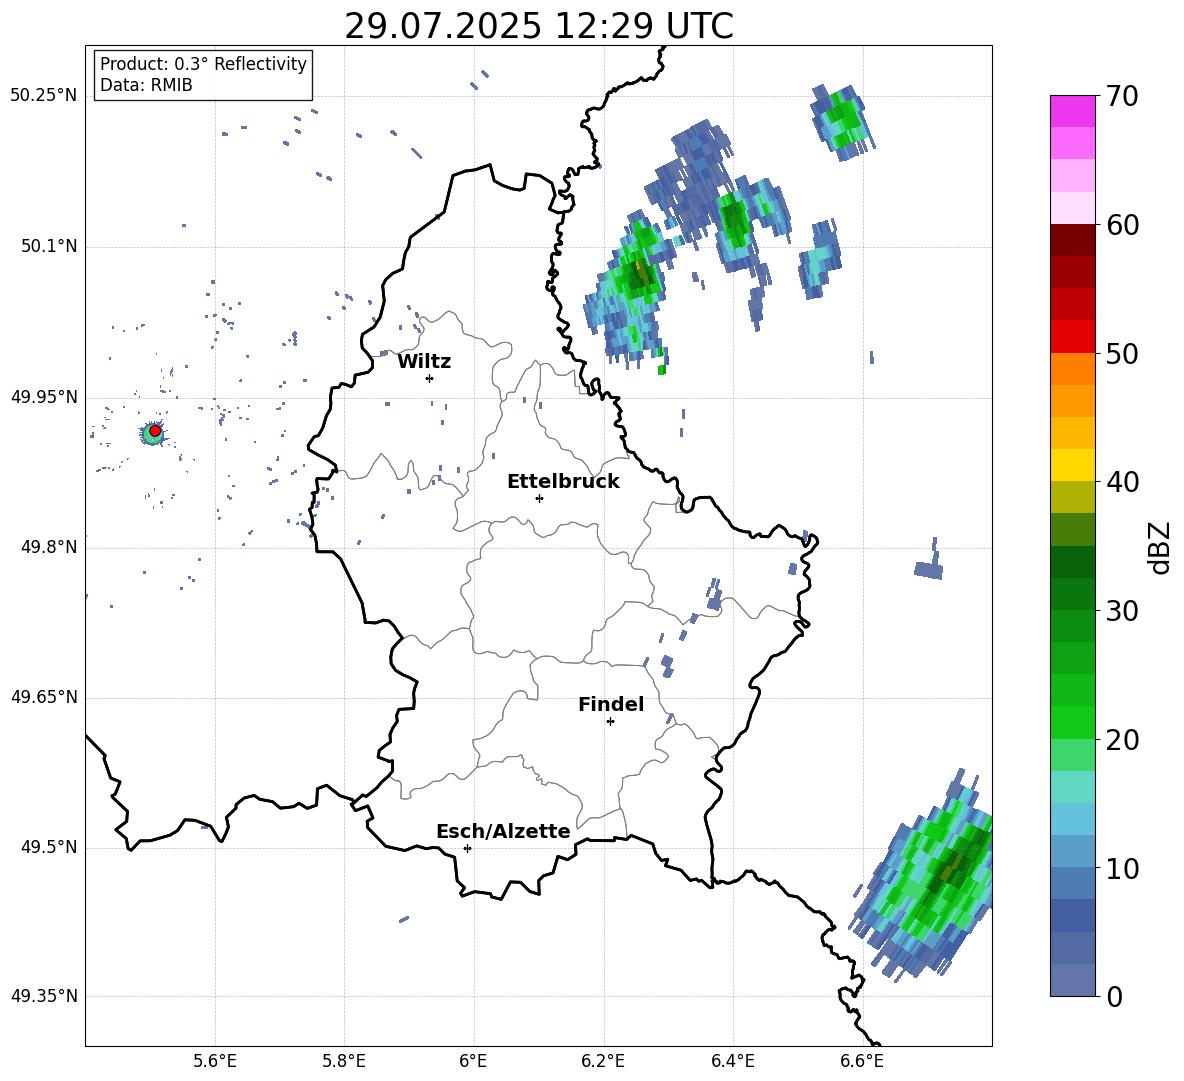Click the 30 value on the colorbar
Screen dimensions: 1184x1081
point(1122,611)
